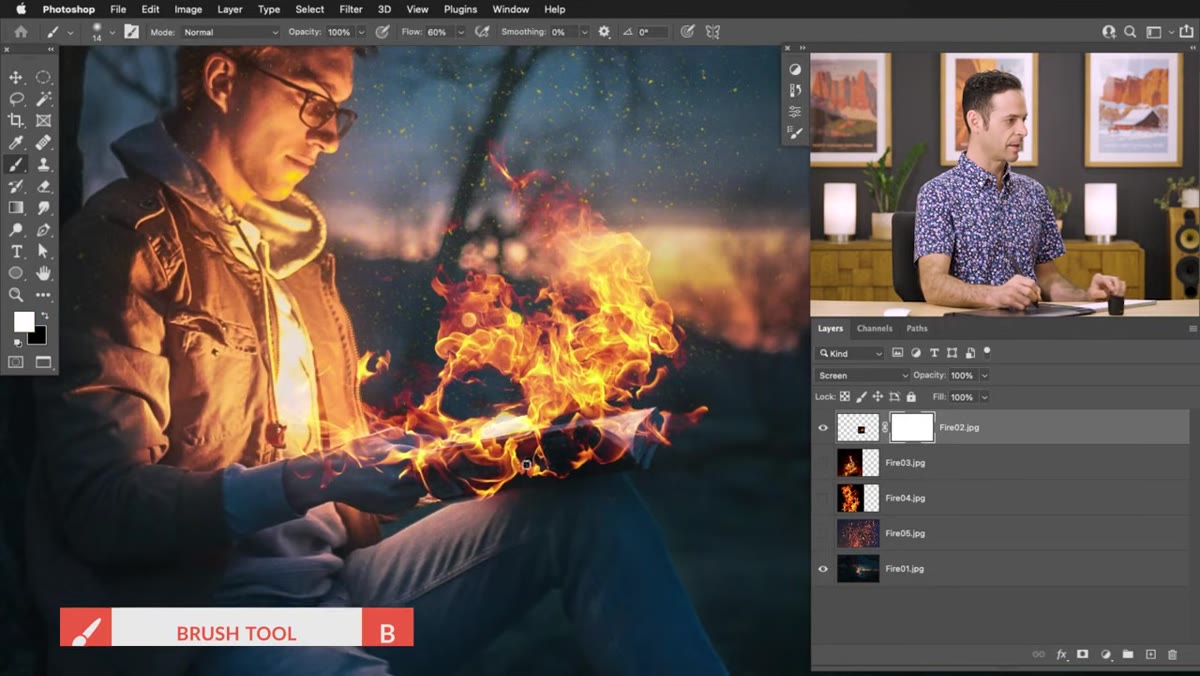
Task: Open smoothing options gear
Action: point(604,32)
